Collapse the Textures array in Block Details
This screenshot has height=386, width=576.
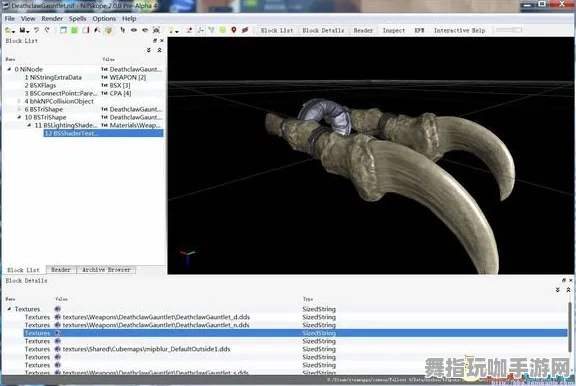[10, 309]
